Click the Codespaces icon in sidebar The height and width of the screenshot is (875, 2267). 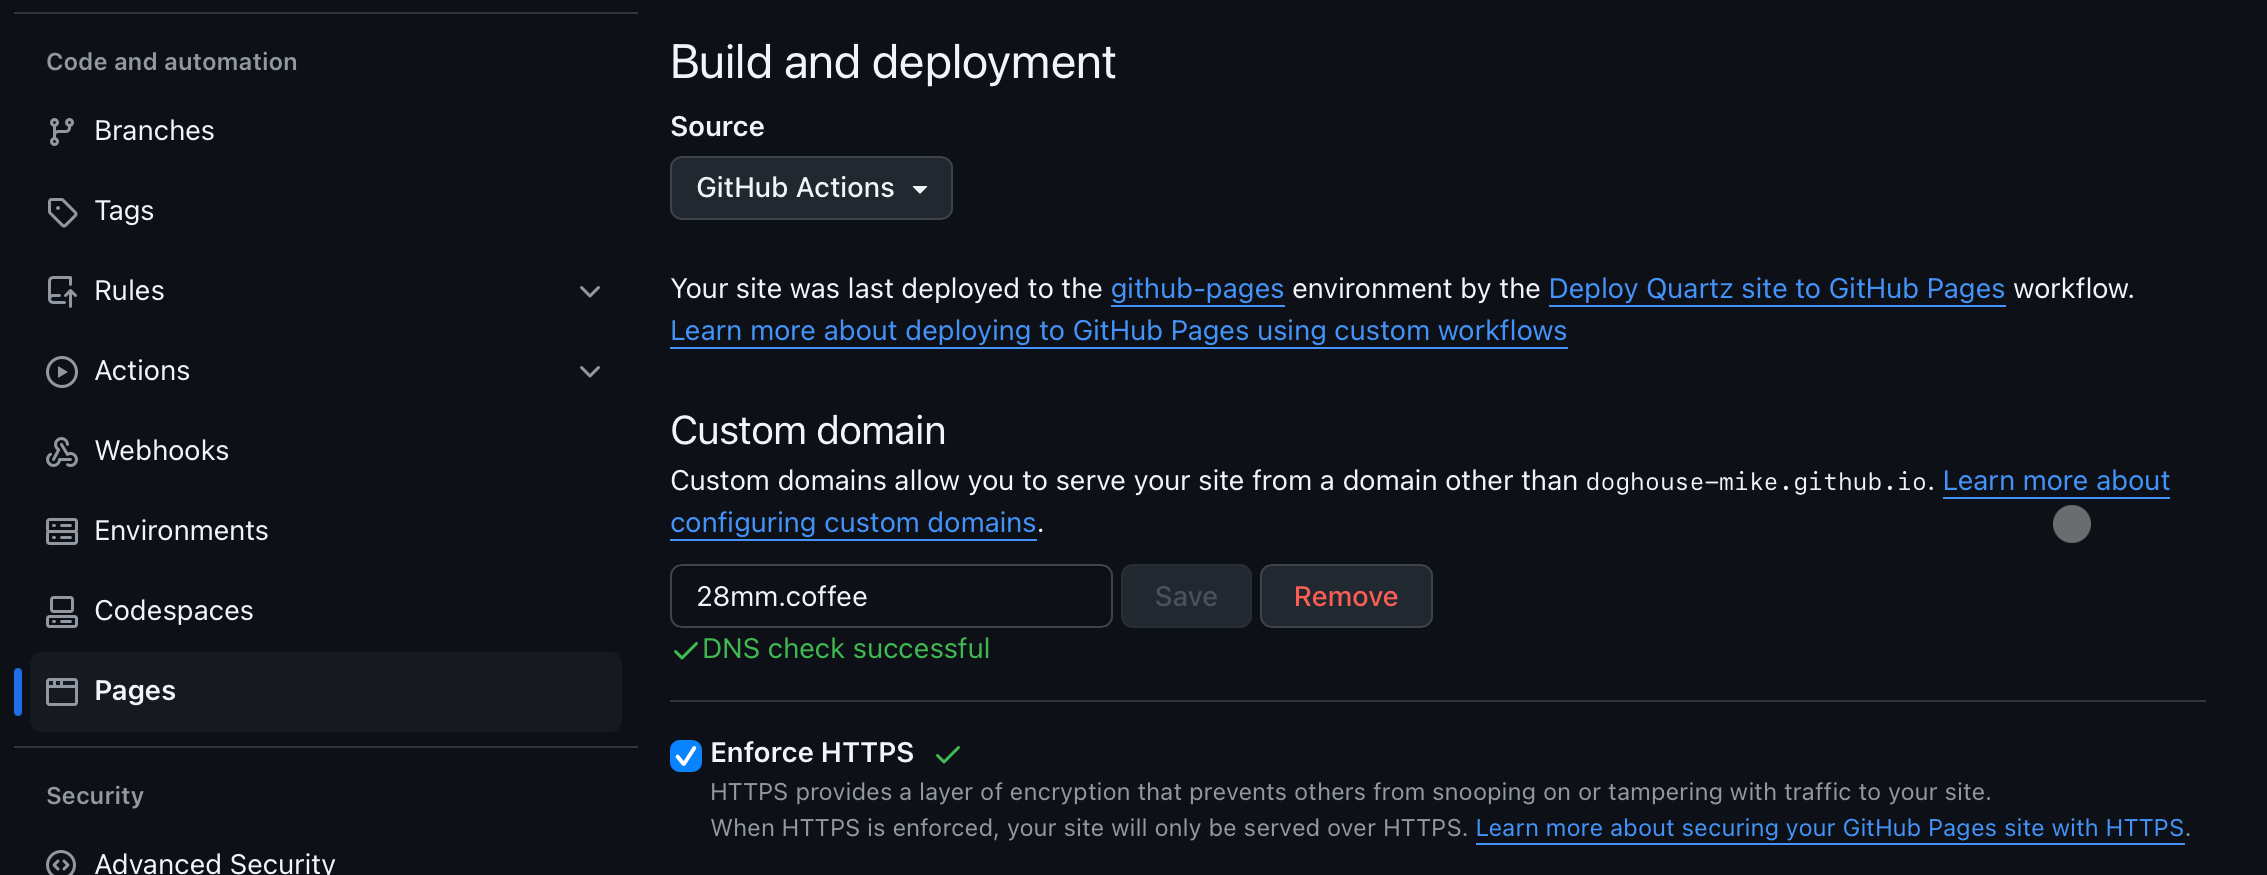click(61, 611)
